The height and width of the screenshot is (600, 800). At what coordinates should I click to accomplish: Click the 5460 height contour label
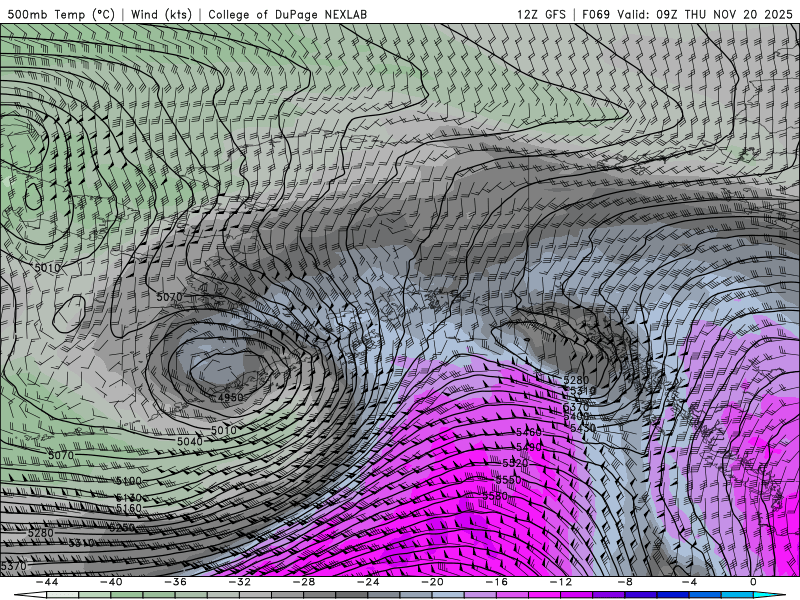tap(529, 433)
